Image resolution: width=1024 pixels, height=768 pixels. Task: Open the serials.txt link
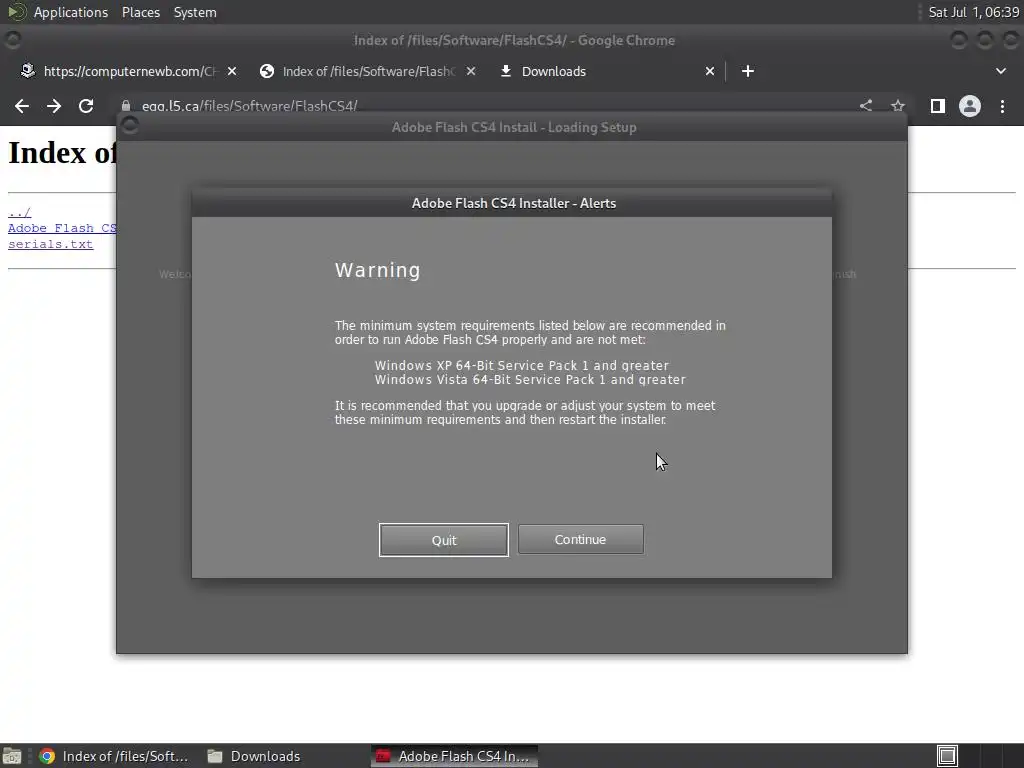(x=50, y=244)
